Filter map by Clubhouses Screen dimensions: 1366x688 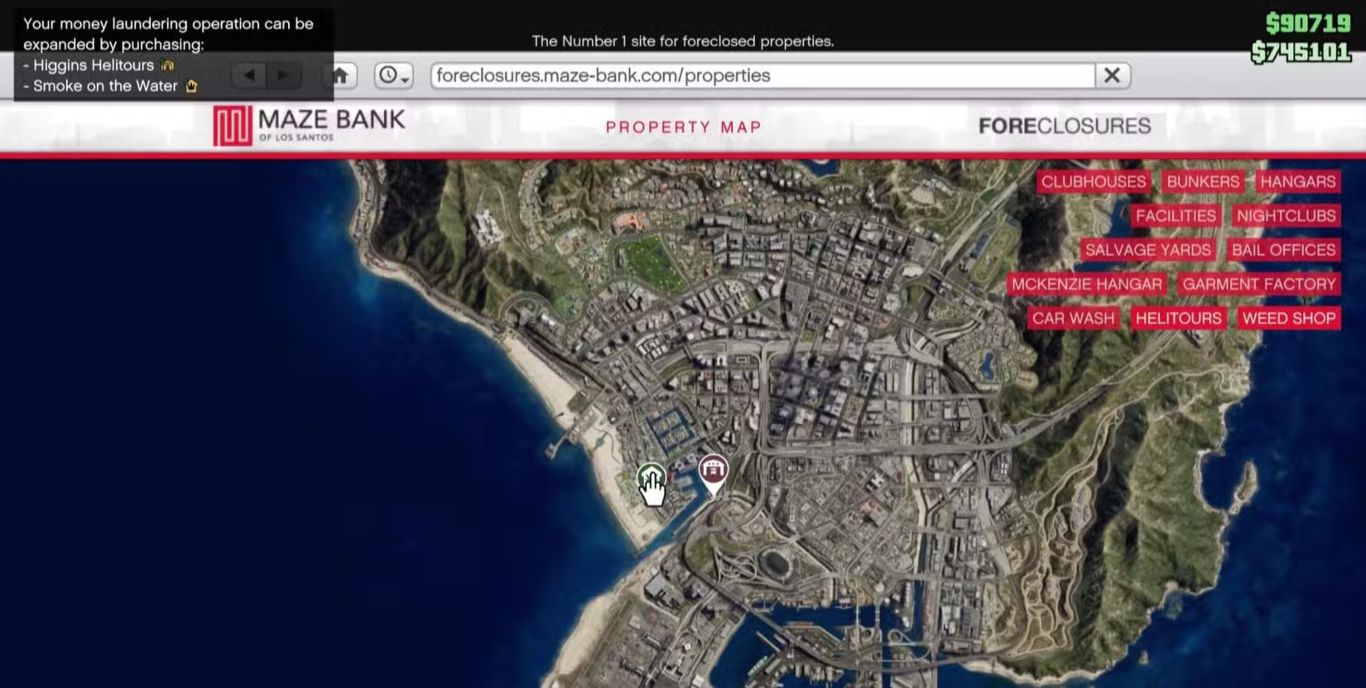click(x=1094, y=182)
